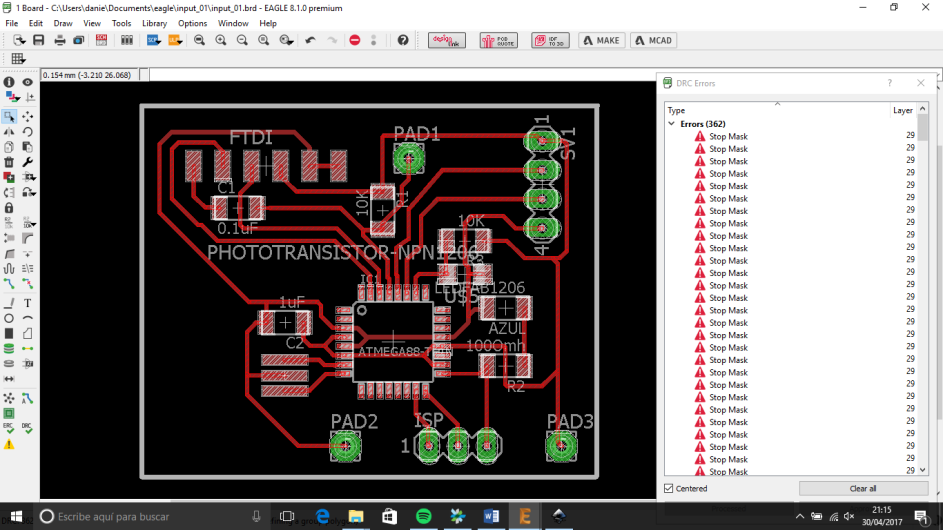Open Help with the question mark icon
This screenshot has height=530, width=943.
[x=403, y=40]
